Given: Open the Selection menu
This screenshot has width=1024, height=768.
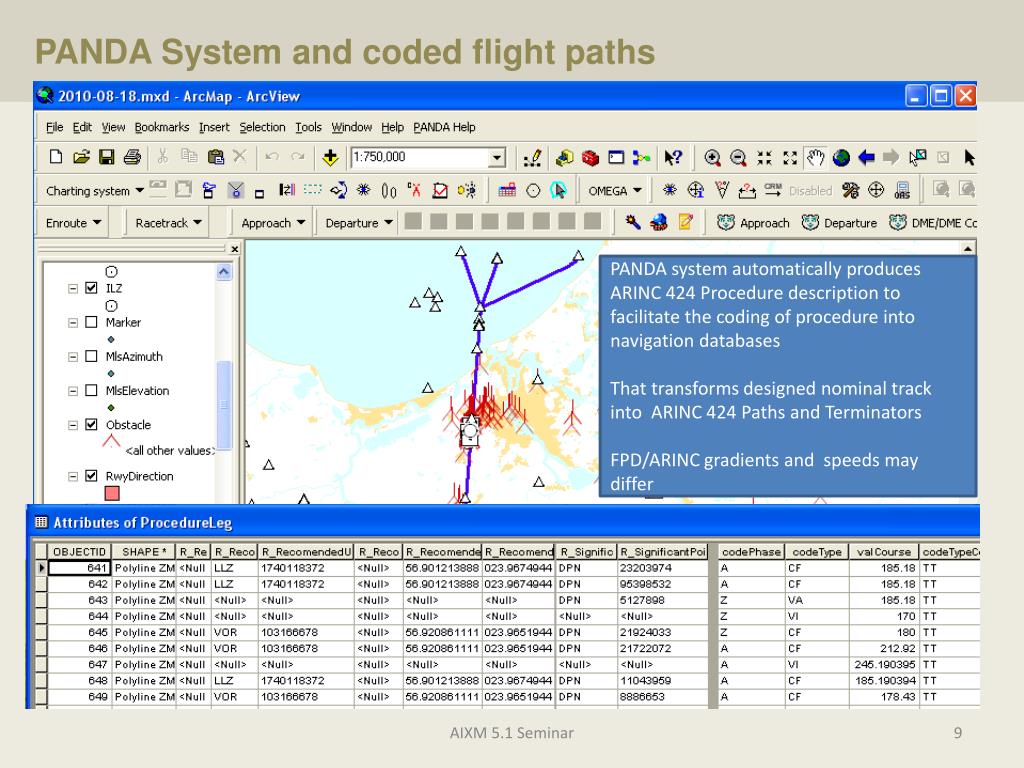Looking at the screenshot, I should tap(262, 127).
